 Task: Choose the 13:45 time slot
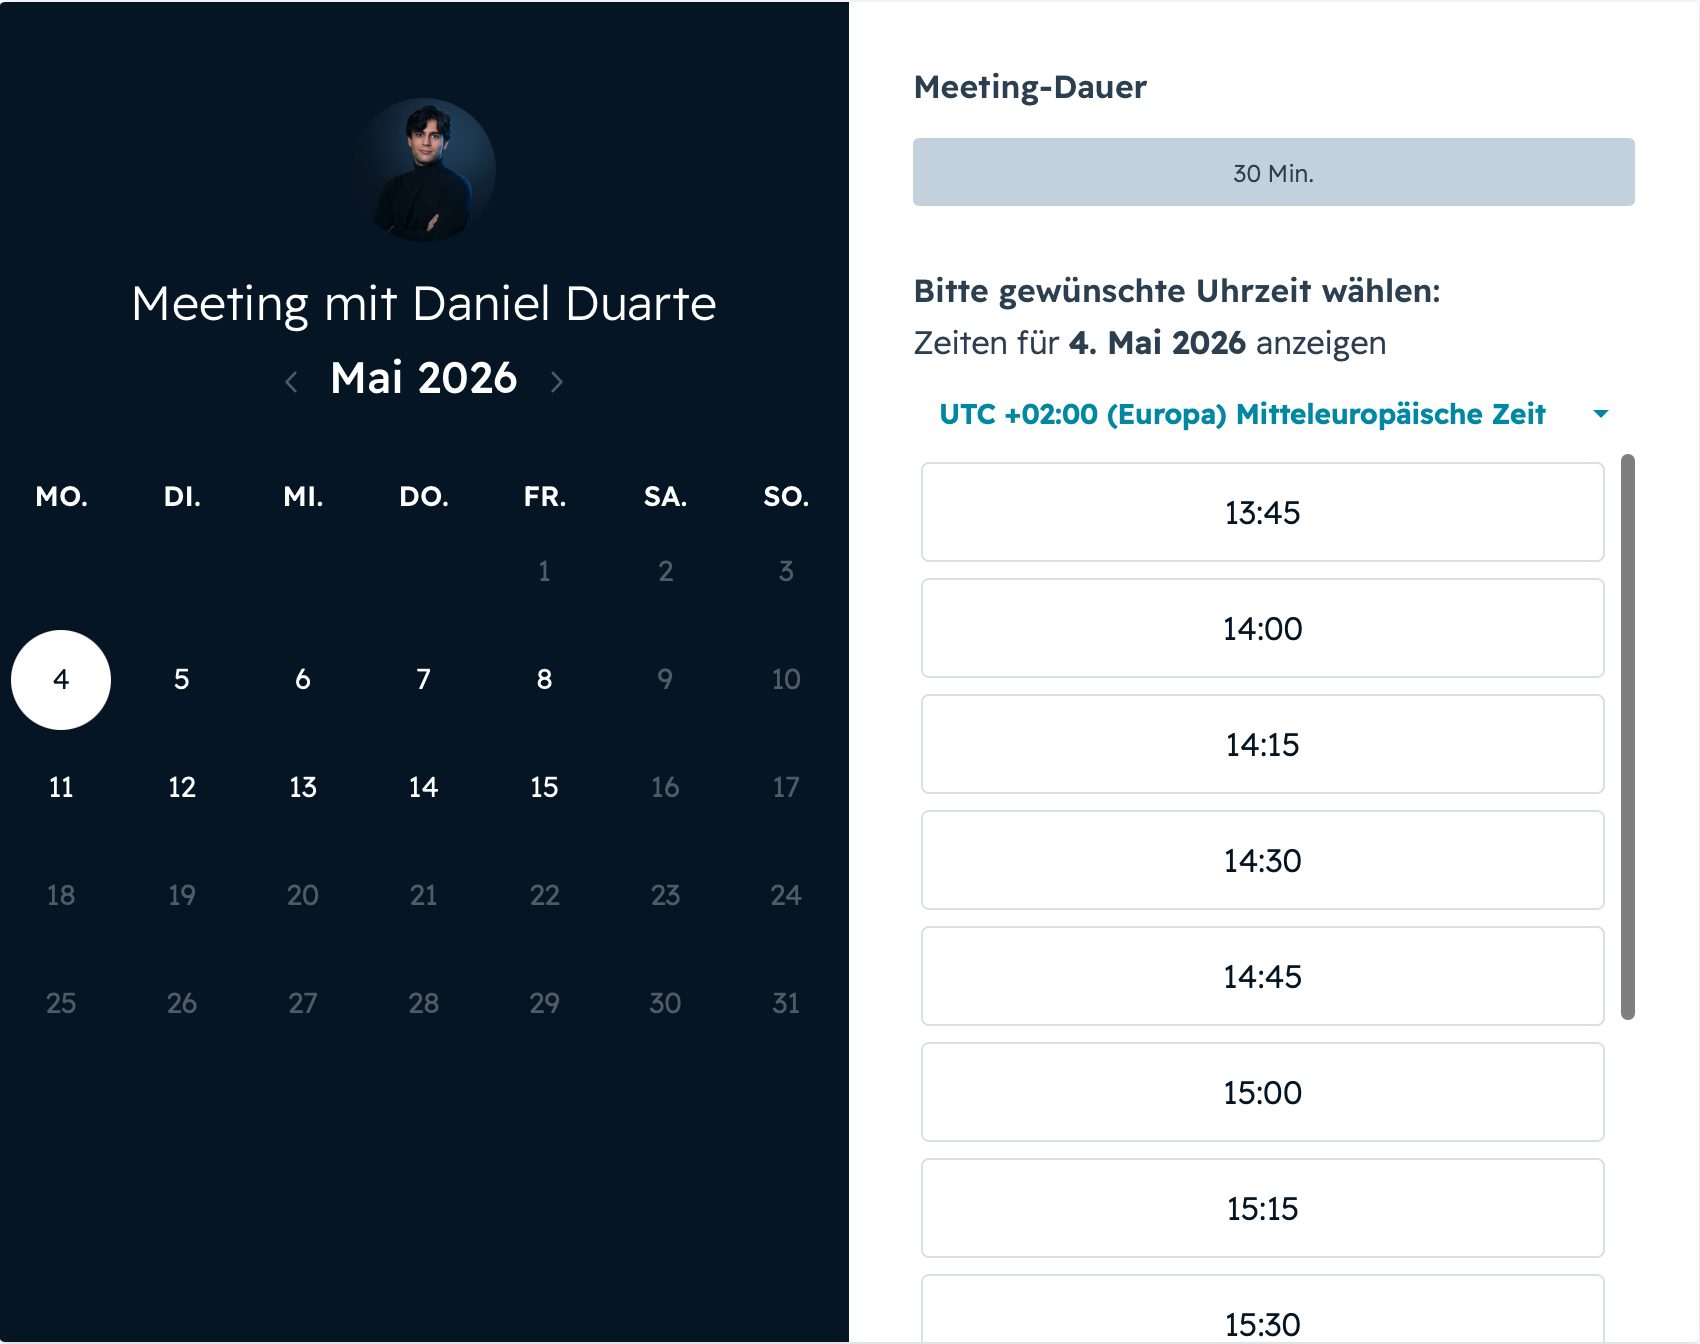coord(1262,512)
